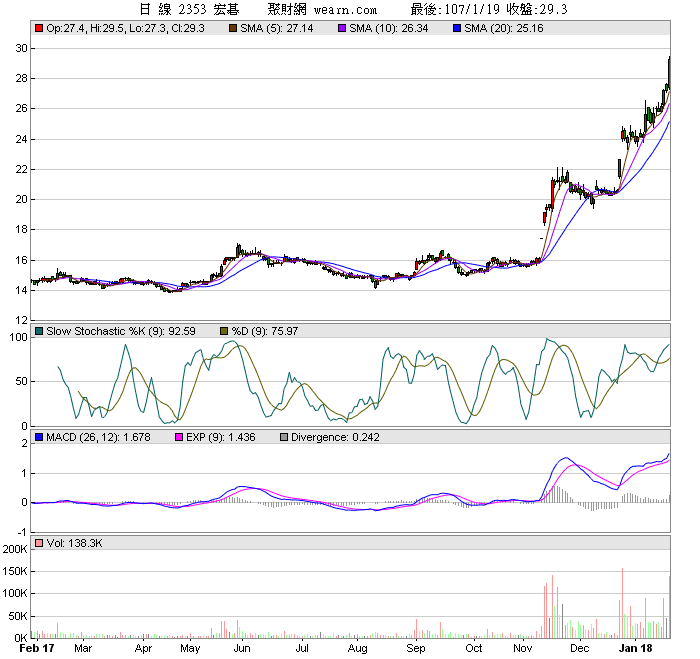Click the 200K volume axis label
This screenshot has width=700, height=659.
(15, 549)
